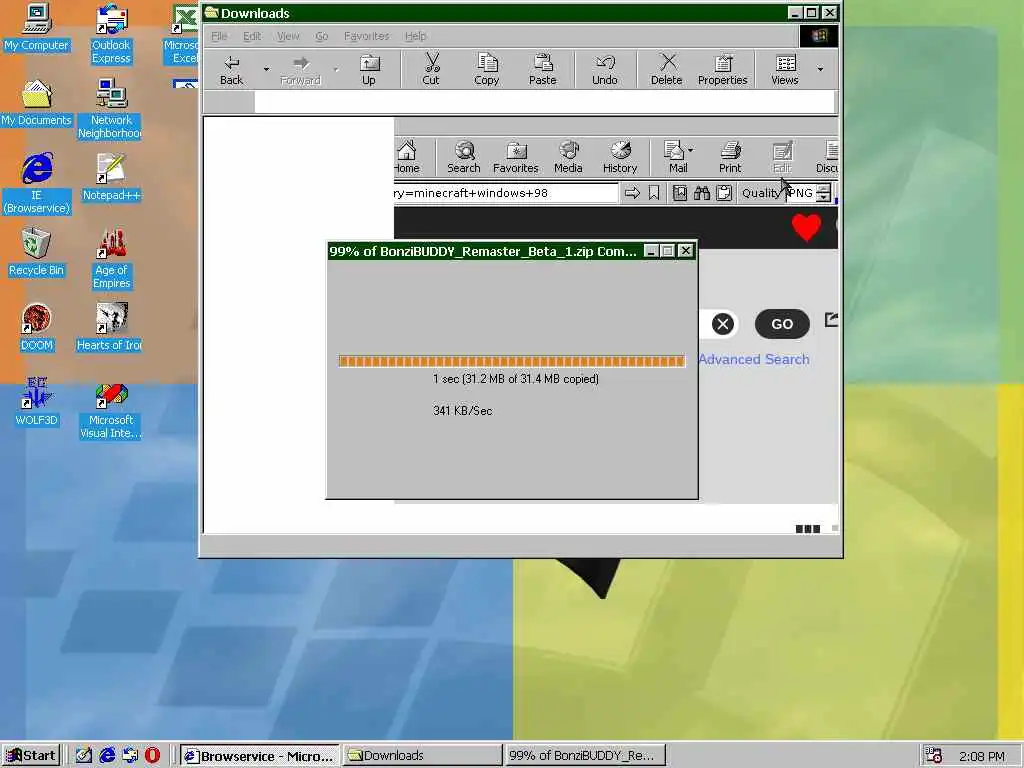The height and width of the screenshot is (768, 1024).
Task: Click the Print icon in the browser toolbar
Action: pyautogui.click(x=730, y=151)
